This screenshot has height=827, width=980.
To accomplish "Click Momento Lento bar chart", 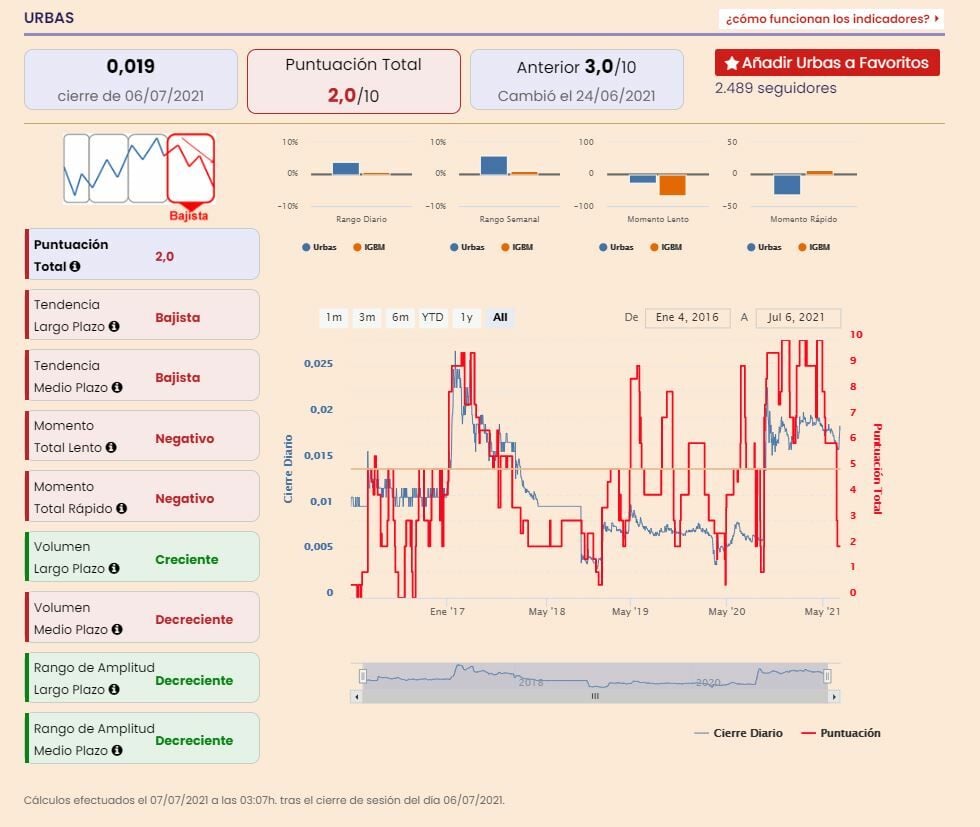I will (658, 174).
